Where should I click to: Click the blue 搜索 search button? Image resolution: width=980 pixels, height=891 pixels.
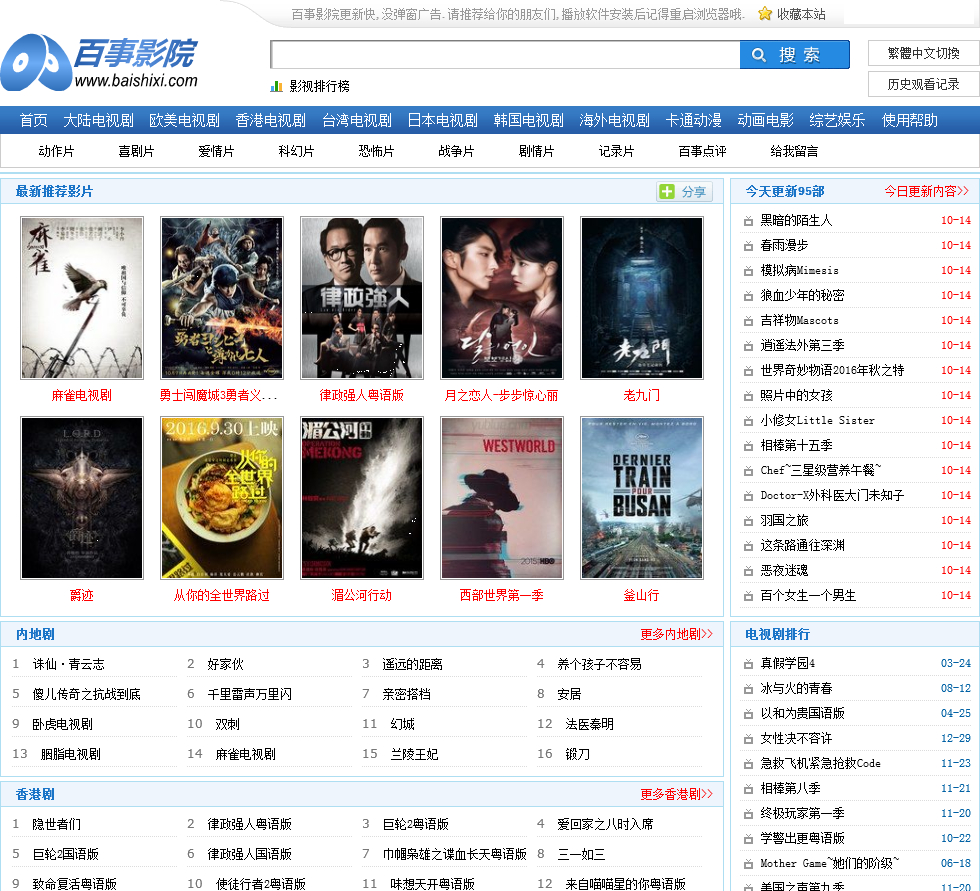tap(794, 55)
